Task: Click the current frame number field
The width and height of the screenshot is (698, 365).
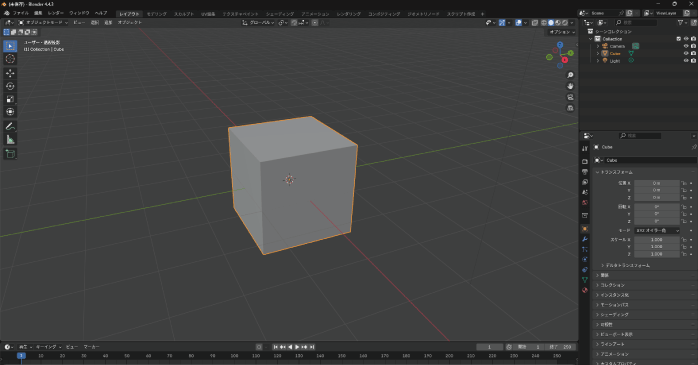Action: click(x=490, y=347)
